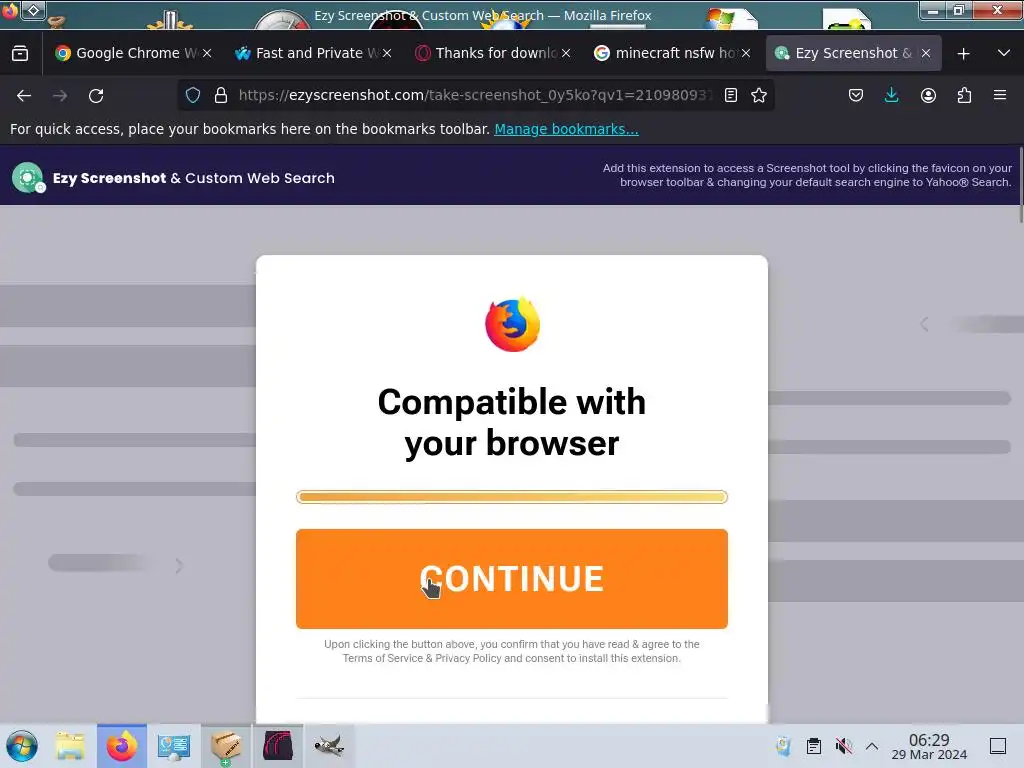Go back with the browser back arrow
The height and width of the screenshot is (768, 1024).
24,96
